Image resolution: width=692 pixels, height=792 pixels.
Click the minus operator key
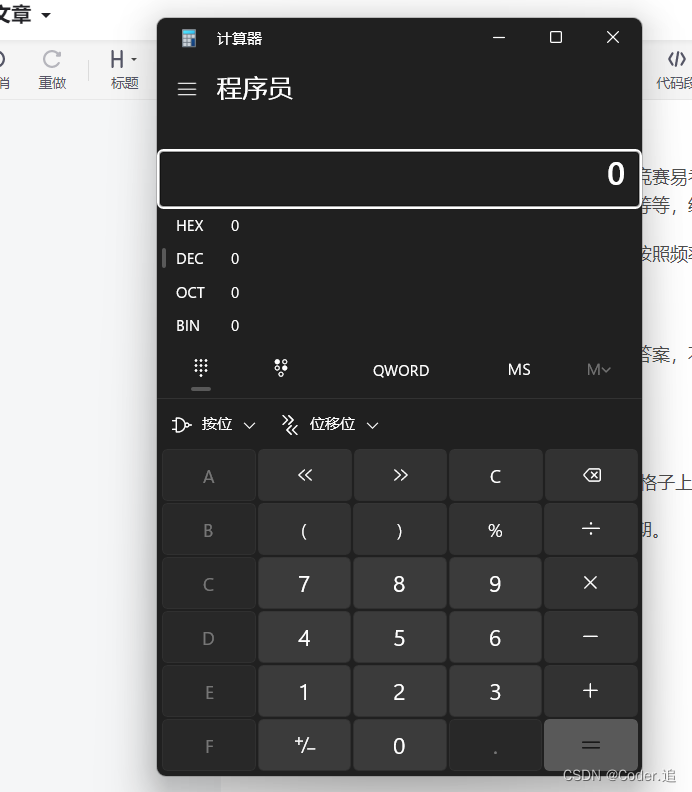(x=591, y=637)
